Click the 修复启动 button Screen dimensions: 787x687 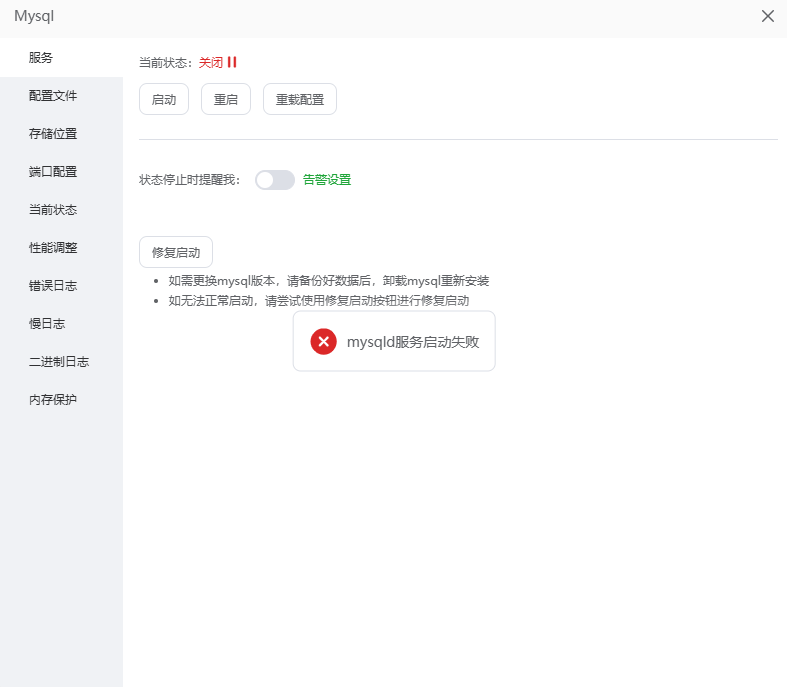(x=176, y=252)
